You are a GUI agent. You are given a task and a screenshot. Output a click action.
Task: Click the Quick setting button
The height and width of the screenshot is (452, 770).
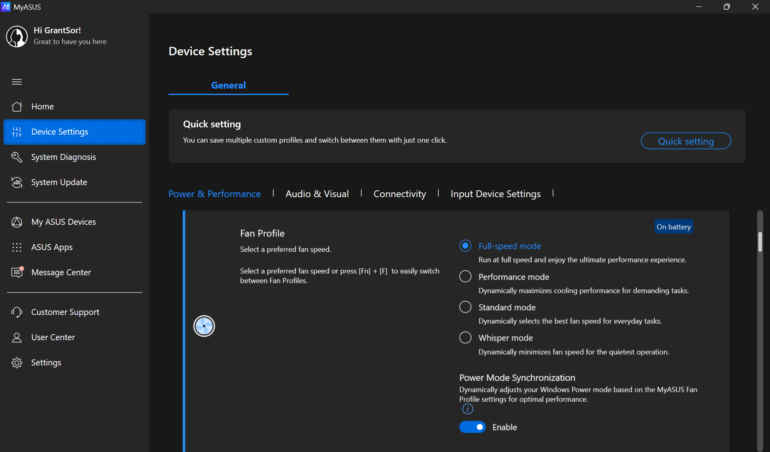(686, 141)
